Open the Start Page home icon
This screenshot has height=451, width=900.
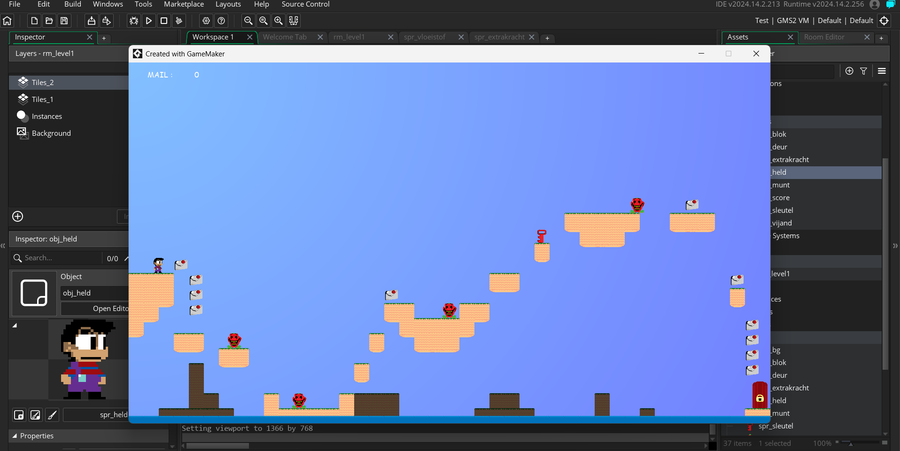pos(7,21)
